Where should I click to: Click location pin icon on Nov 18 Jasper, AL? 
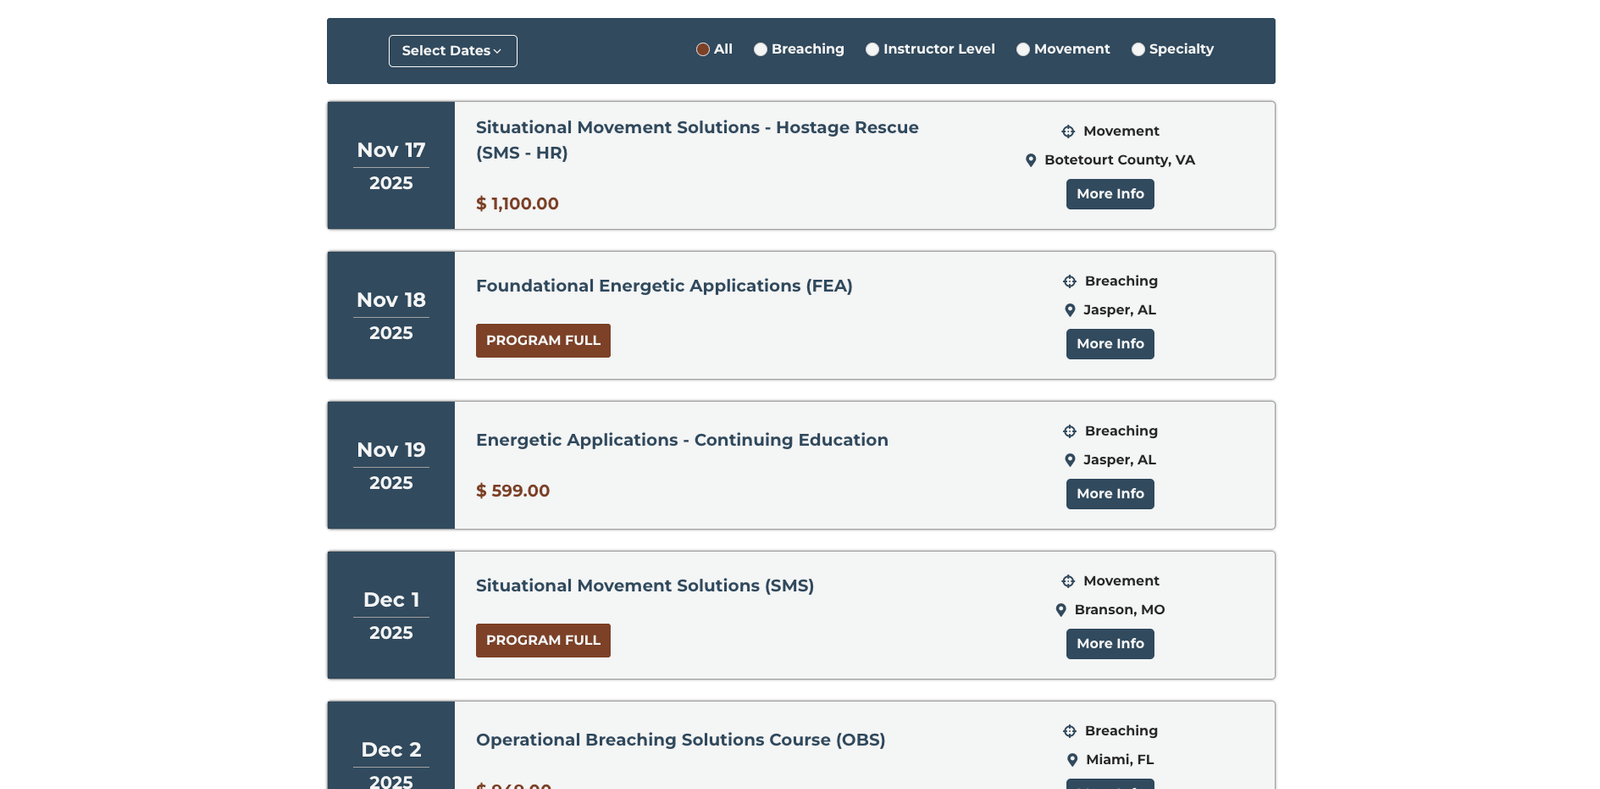pyautogui.click(x=1070, y=310)
